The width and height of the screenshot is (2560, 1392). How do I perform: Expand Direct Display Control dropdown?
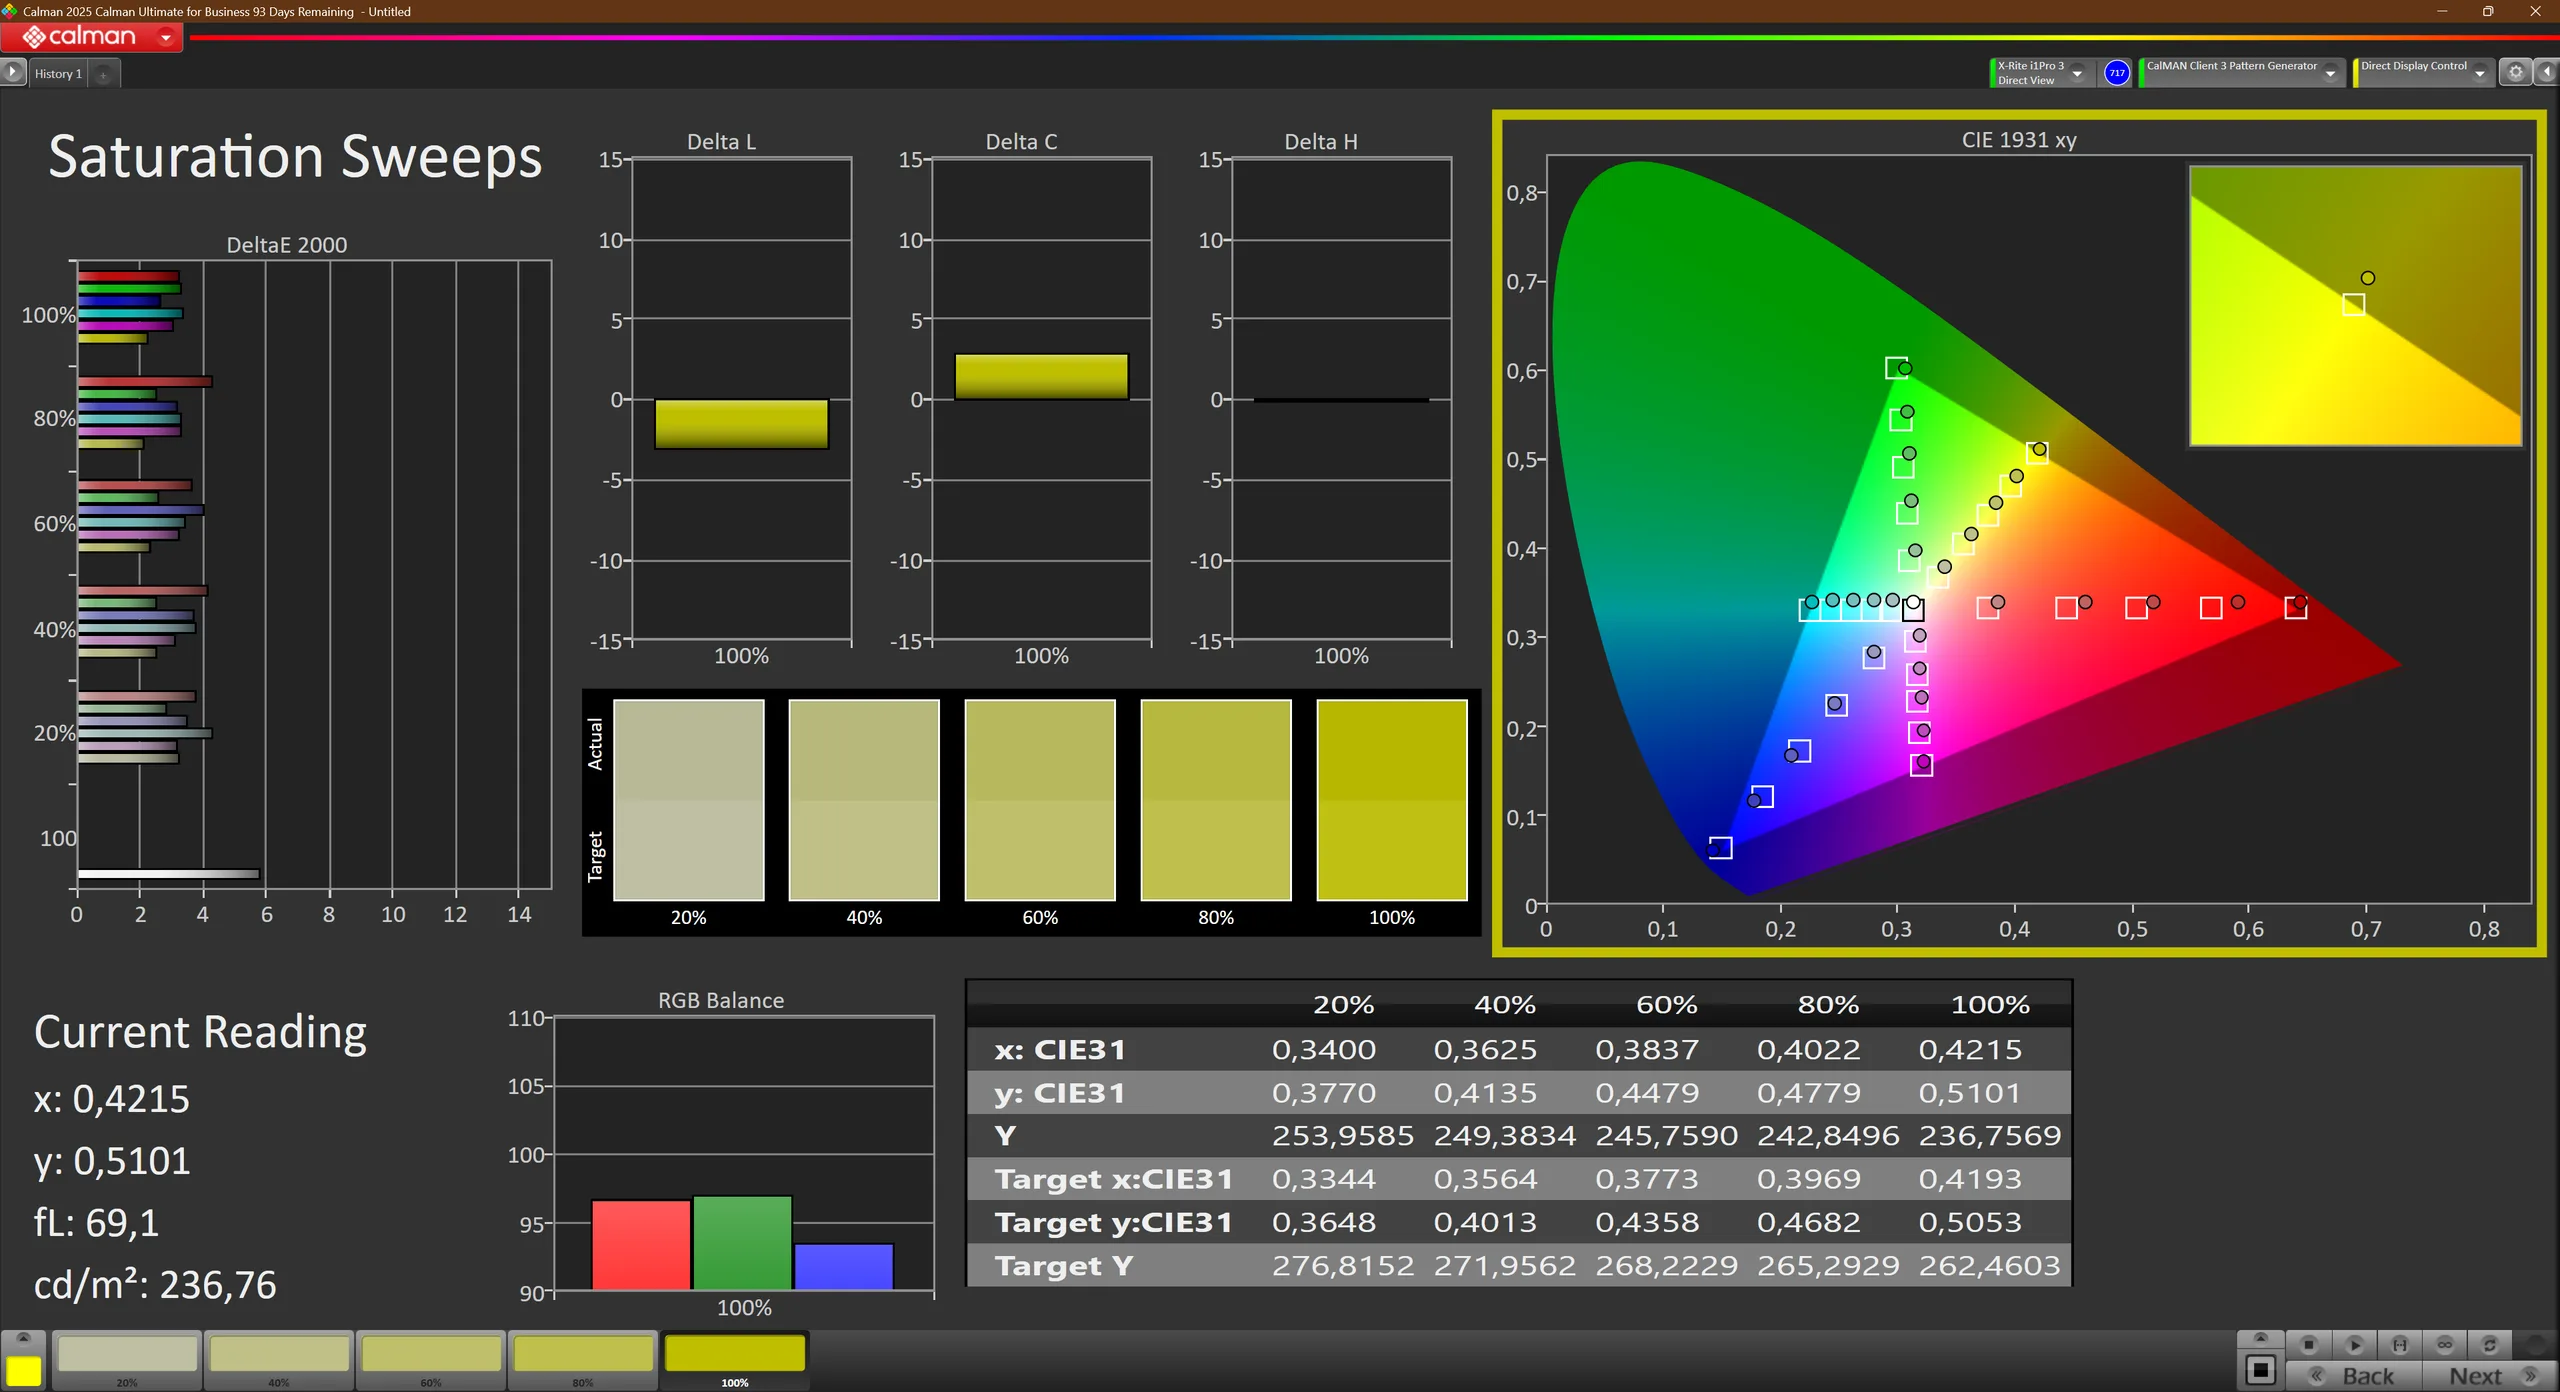[2479, 74]
